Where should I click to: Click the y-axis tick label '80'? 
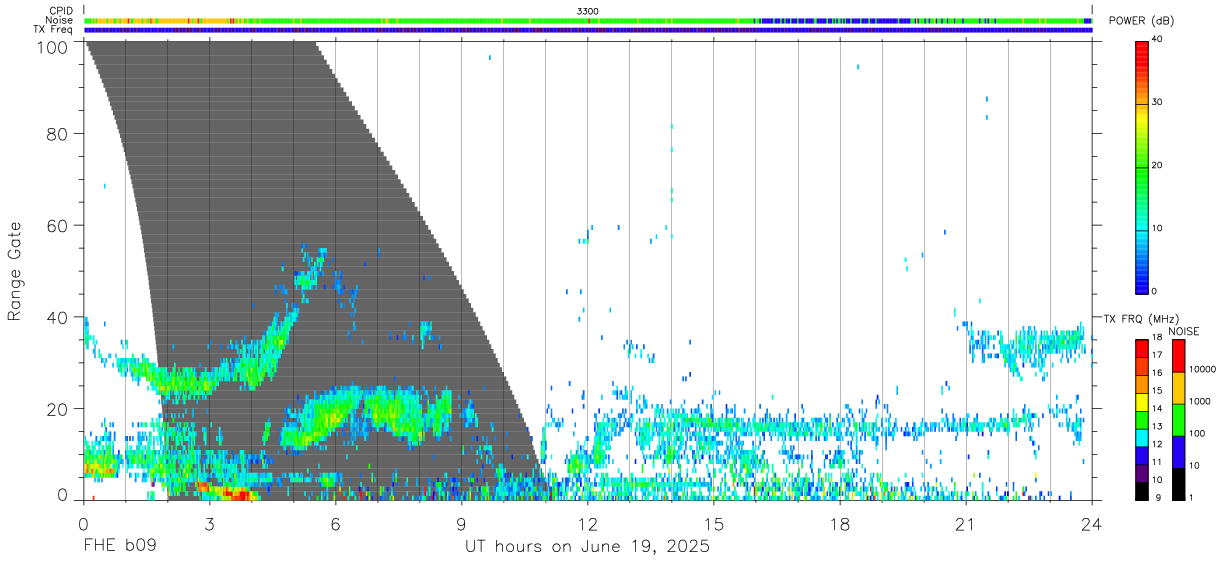coord(58,133)
